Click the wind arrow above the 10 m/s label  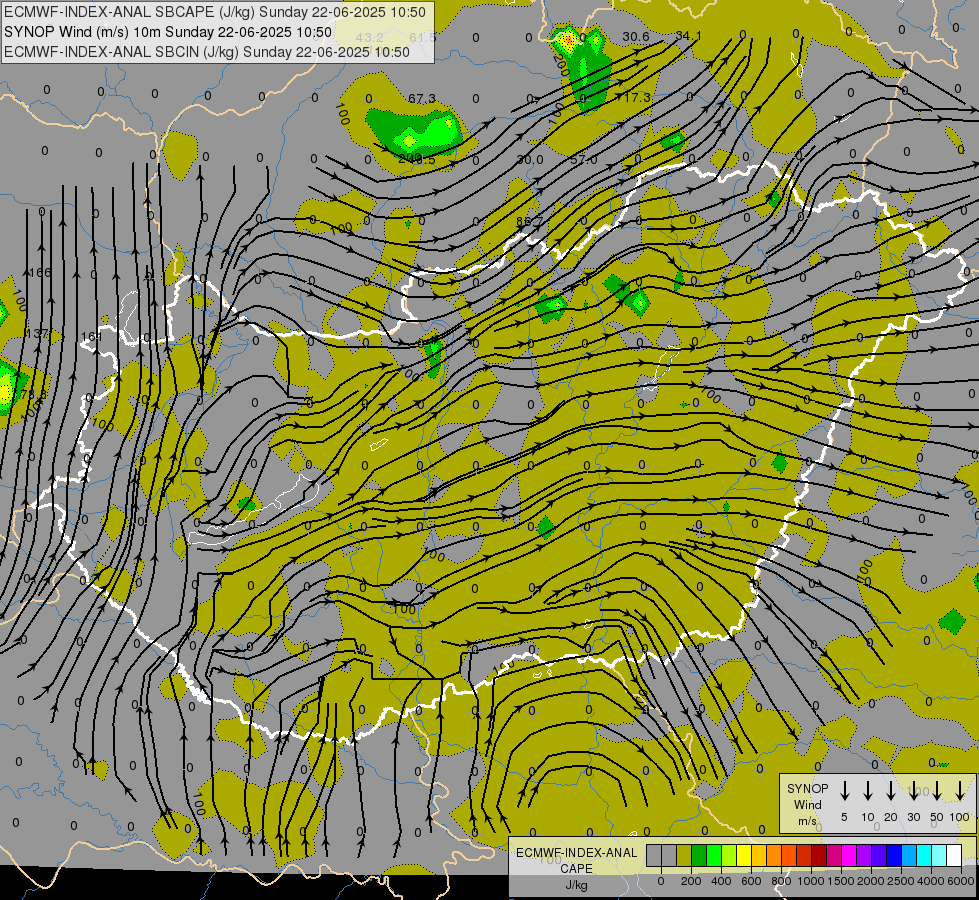coord(868,790)
